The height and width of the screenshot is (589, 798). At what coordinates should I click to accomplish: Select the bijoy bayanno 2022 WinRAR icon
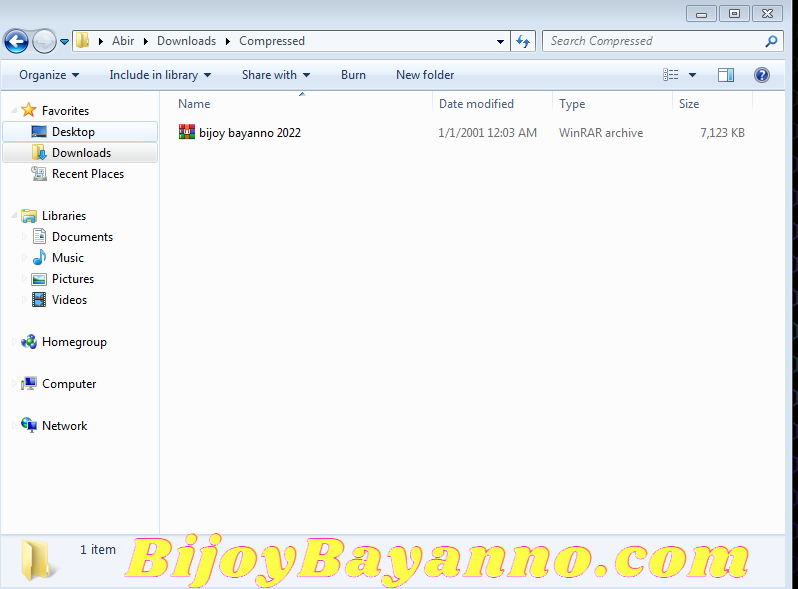187,132
